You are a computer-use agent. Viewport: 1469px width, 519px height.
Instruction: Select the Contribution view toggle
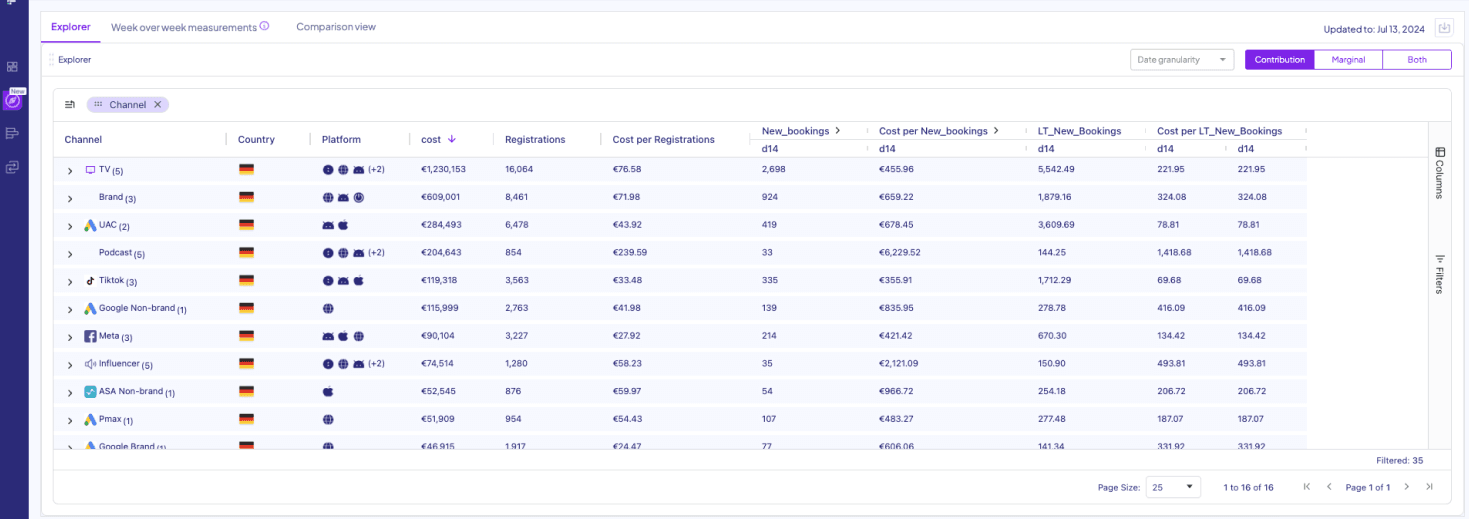coord(1279,60)
